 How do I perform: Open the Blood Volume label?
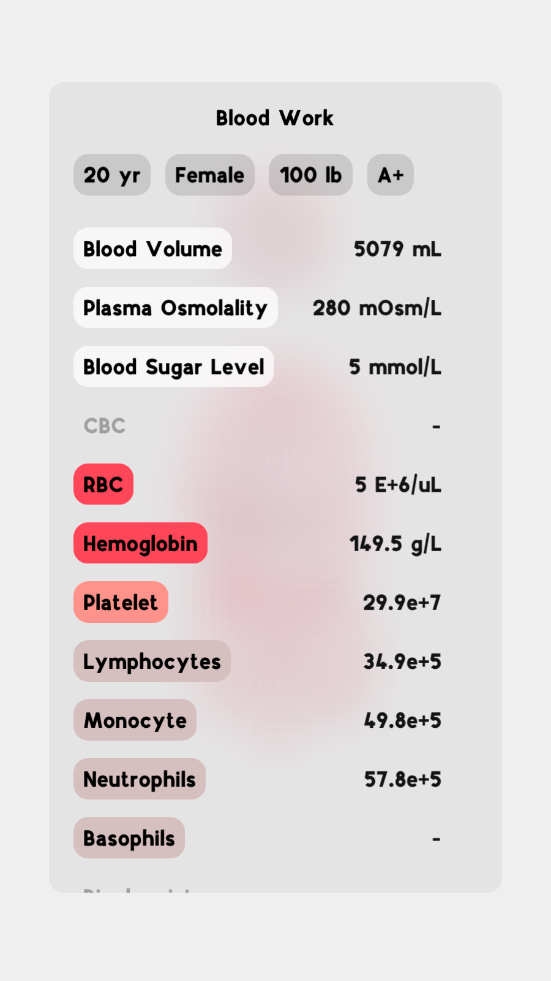coord(153,249)
